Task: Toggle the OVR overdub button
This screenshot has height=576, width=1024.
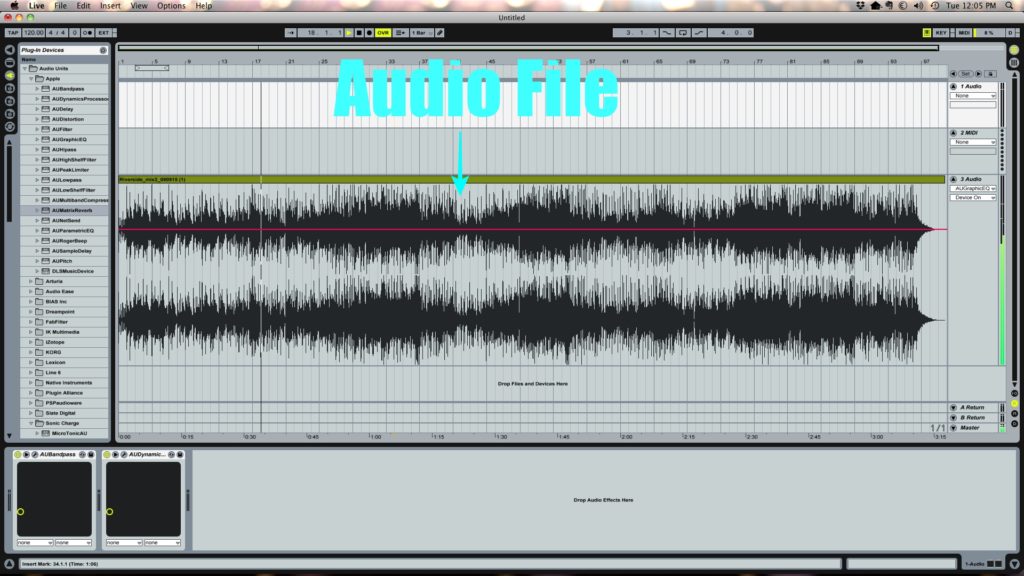Action: (x=383, y=33)
